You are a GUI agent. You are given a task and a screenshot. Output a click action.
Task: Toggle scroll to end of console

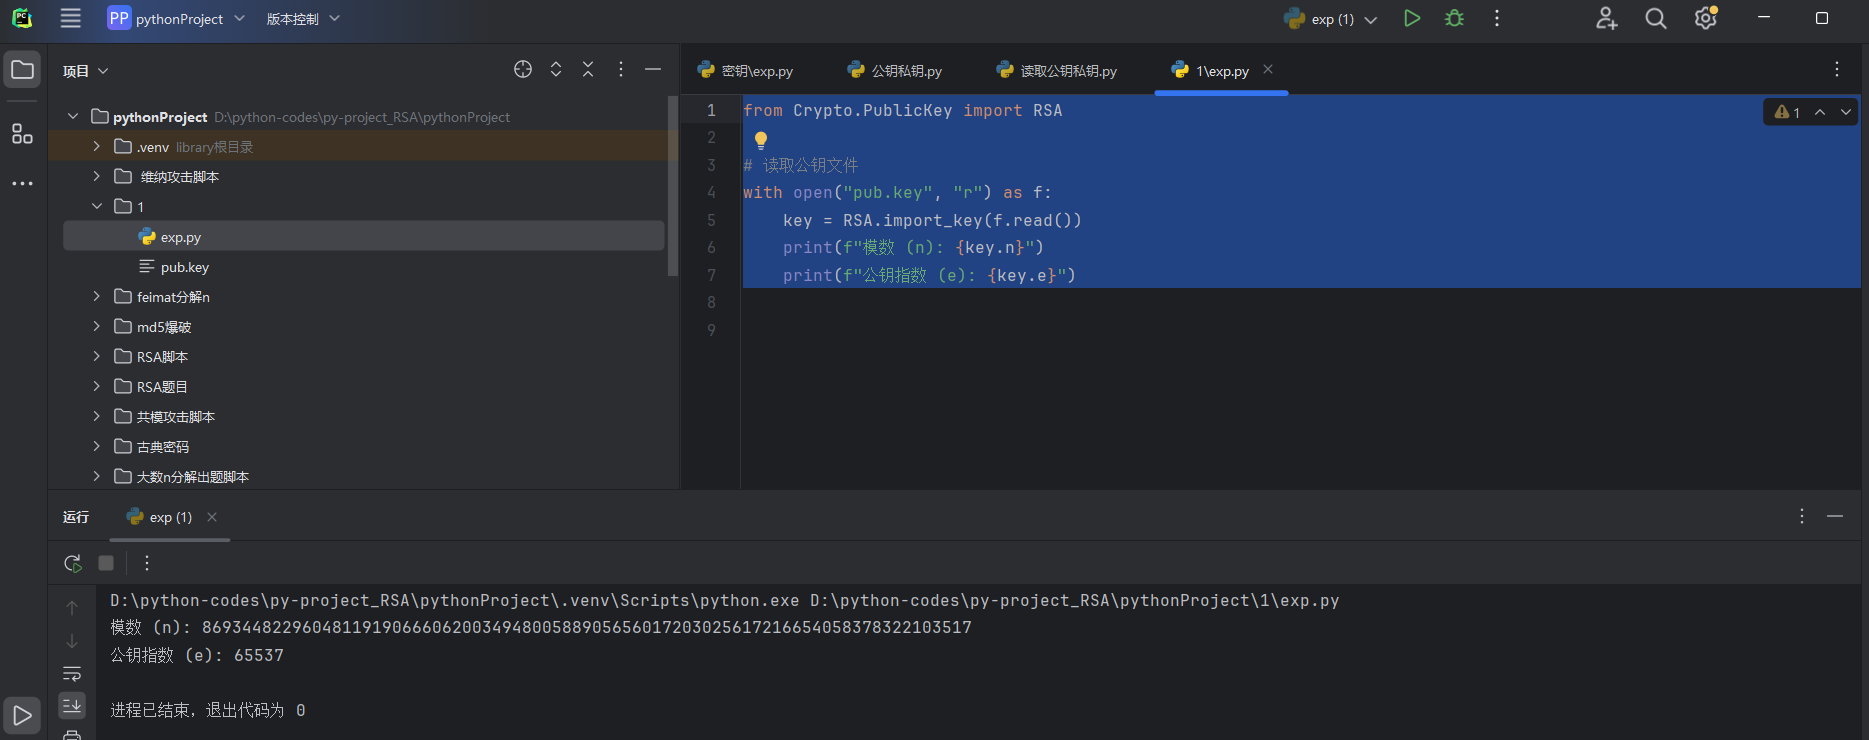[72, 706]
